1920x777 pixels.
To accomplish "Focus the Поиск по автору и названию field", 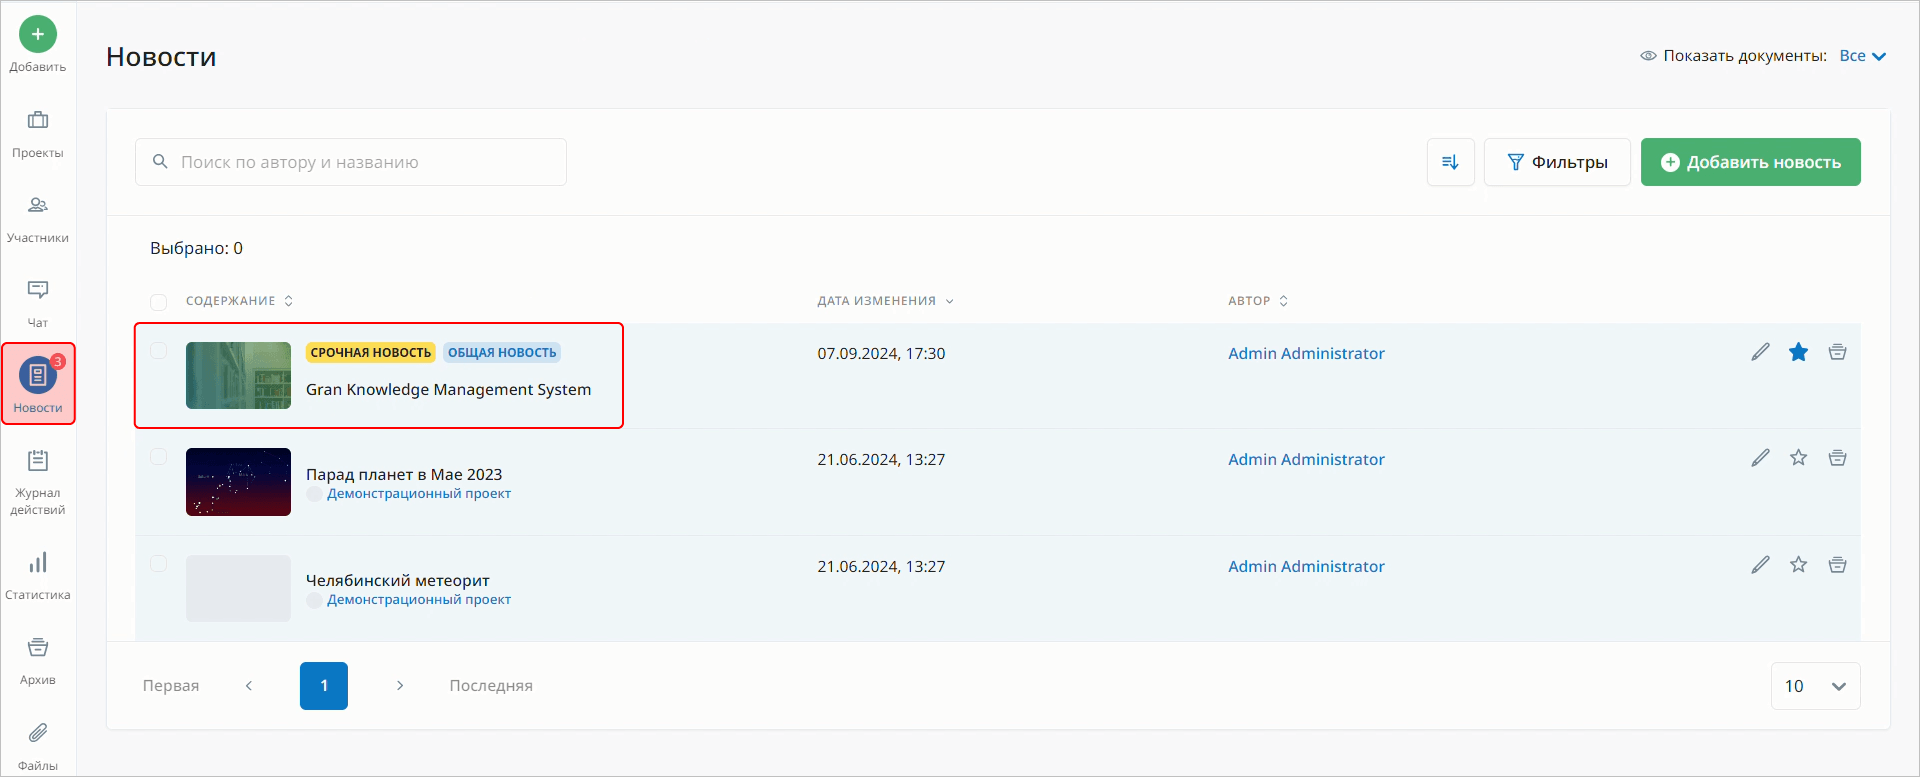I will pyautogui.click(x=351, y=162).
